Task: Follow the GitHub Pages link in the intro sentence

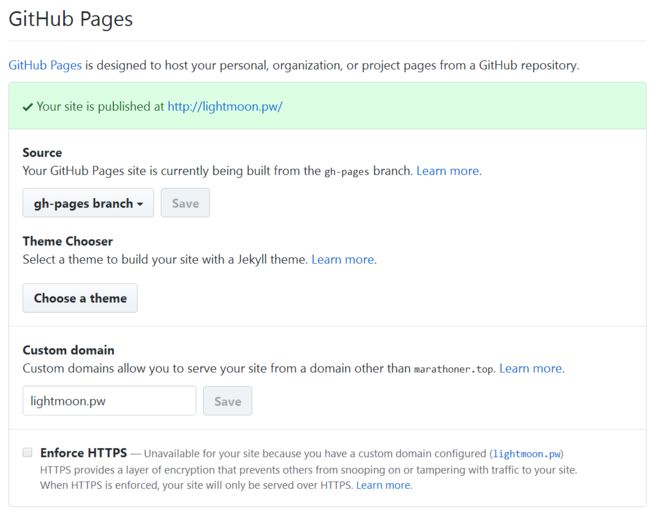Action: [45, 66]
